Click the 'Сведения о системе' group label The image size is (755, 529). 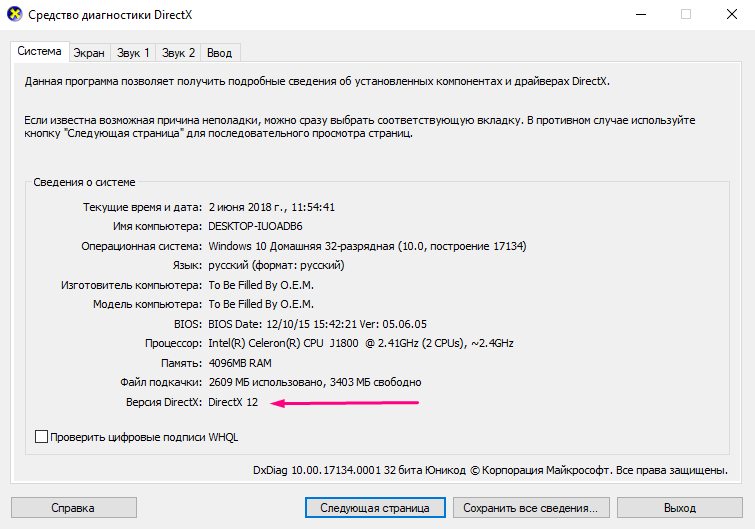(x=84, y=182)
